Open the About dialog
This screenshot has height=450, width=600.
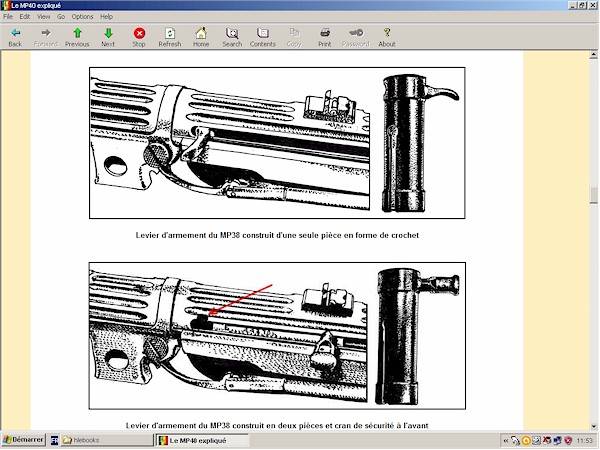(387, 37)
